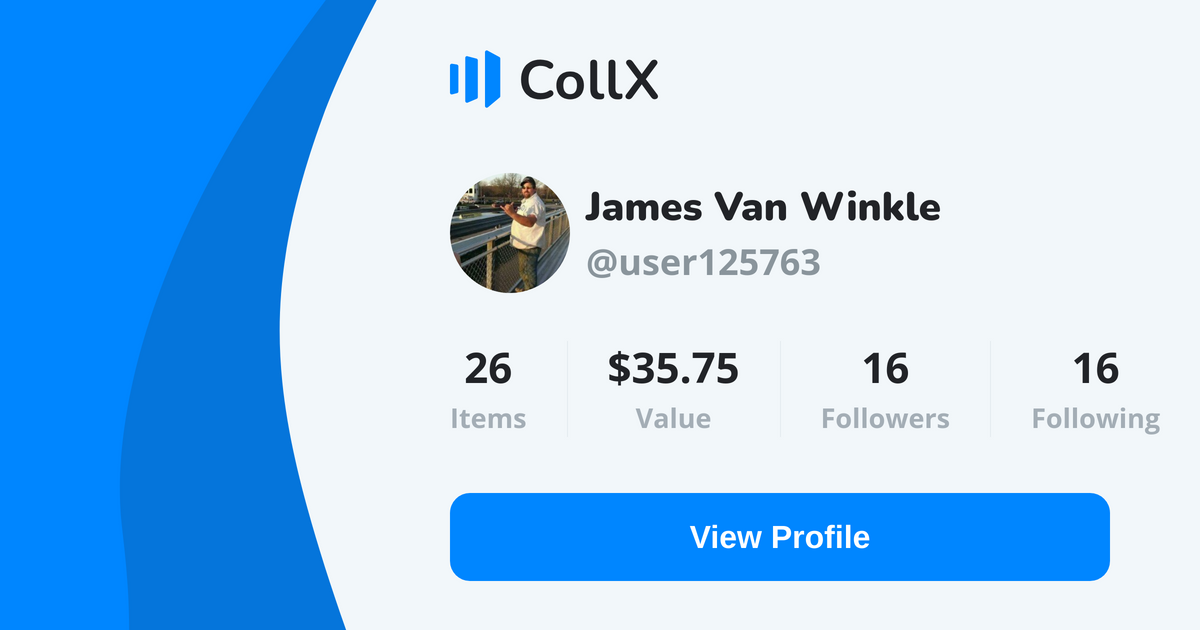The width and height of the screenshot is (1200, 630).
Task: Open the 16 Following count
Action: point(1096,369)
